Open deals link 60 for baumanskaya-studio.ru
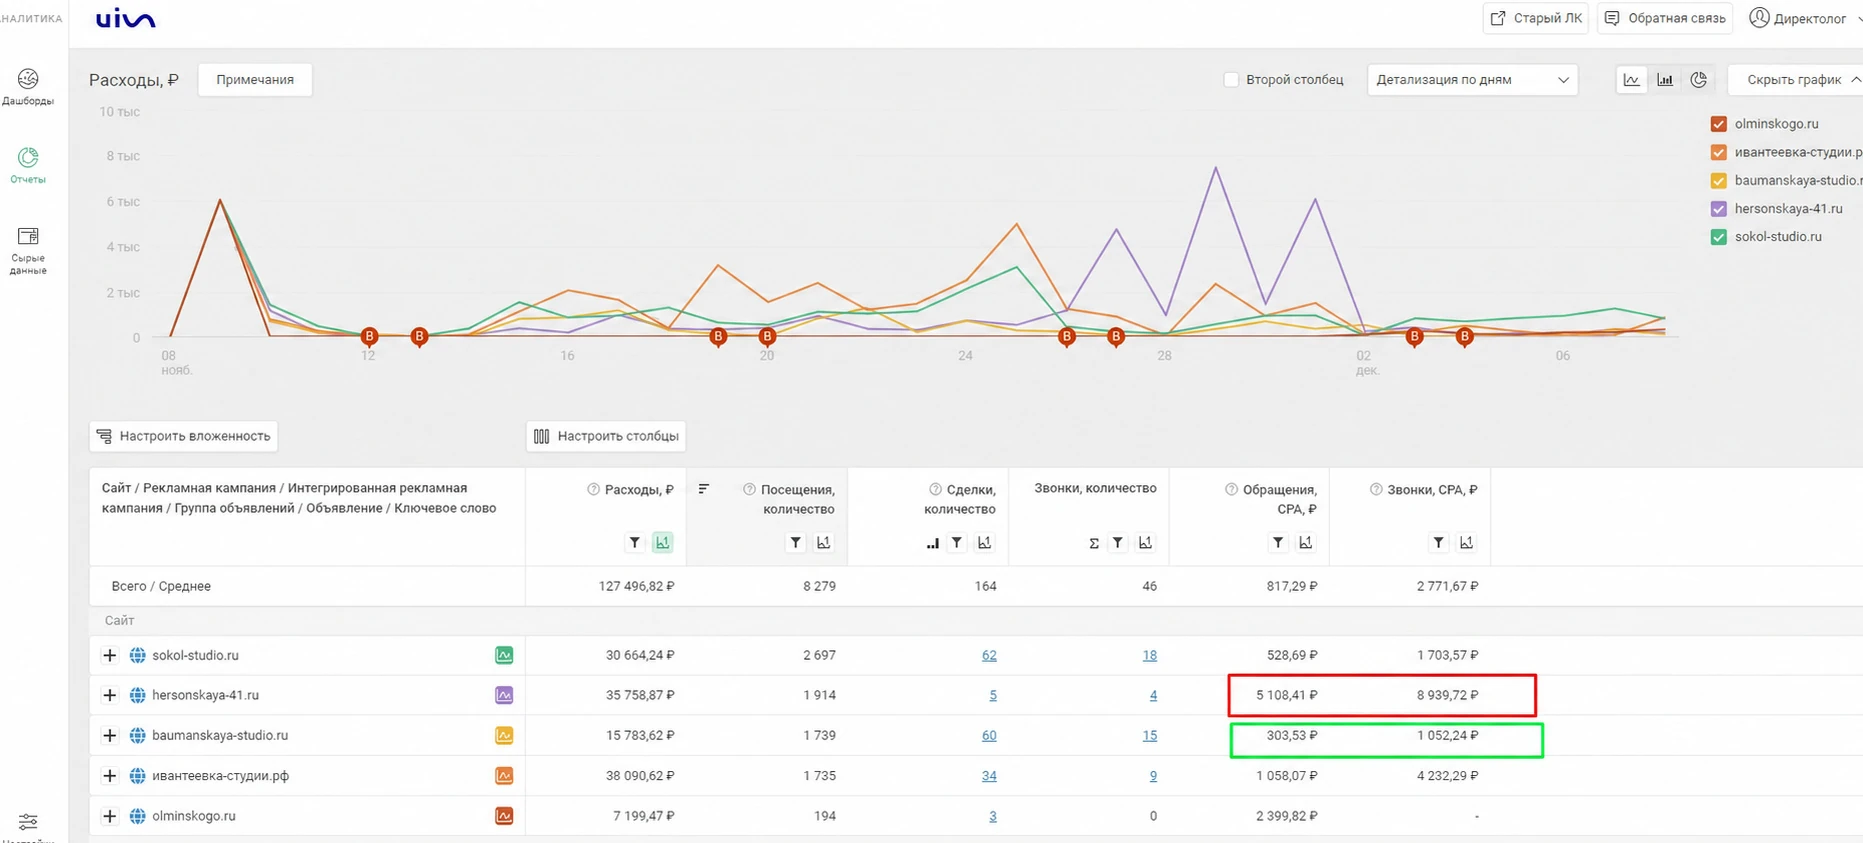 tap(989, 735)
